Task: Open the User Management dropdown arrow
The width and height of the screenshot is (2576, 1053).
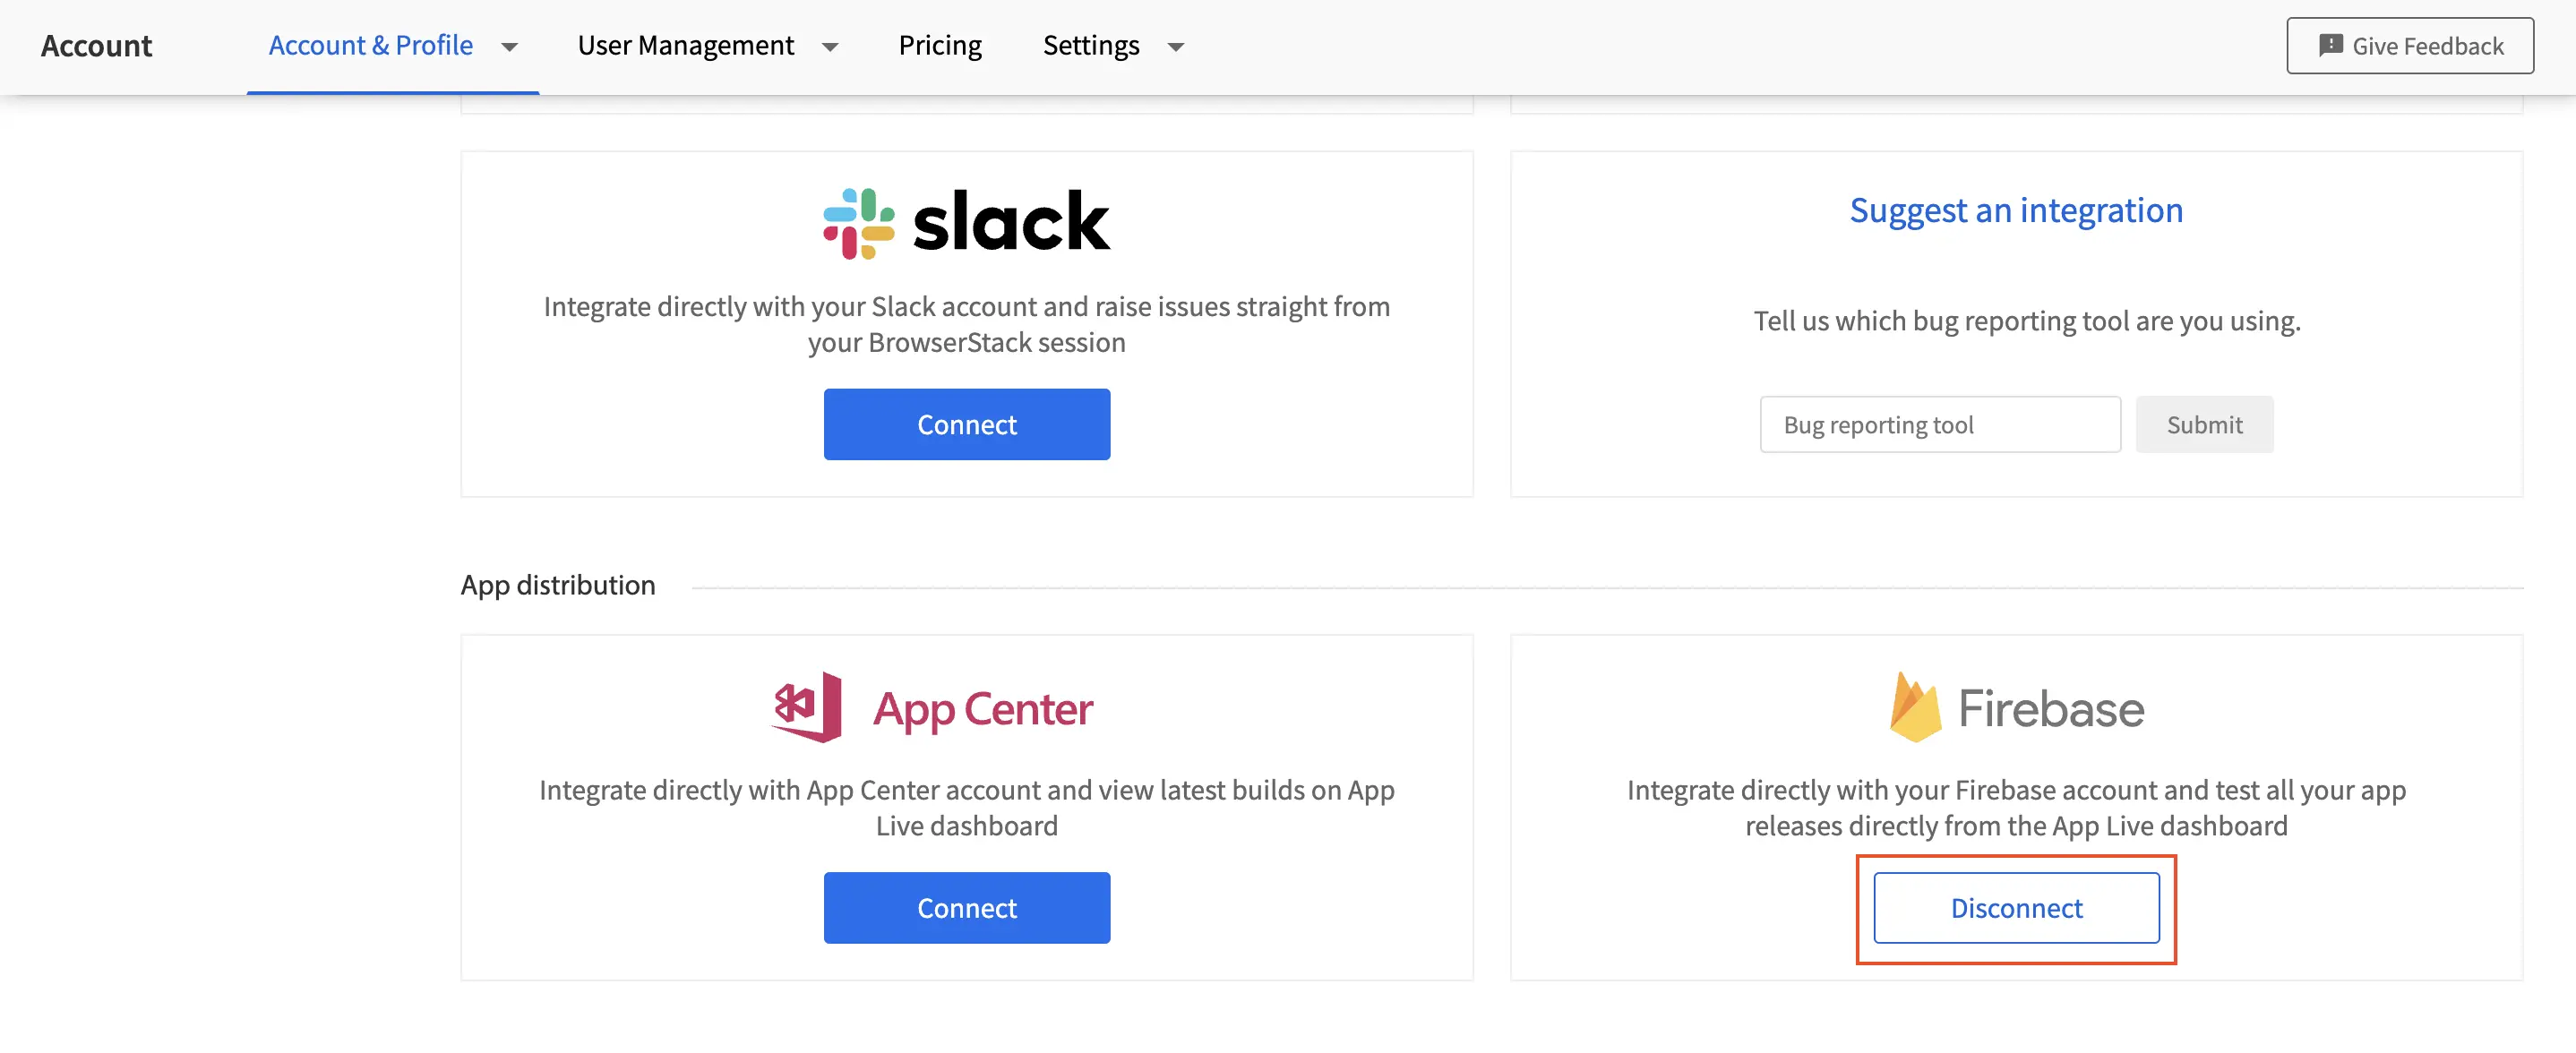Action: click(x=830, y=47)
